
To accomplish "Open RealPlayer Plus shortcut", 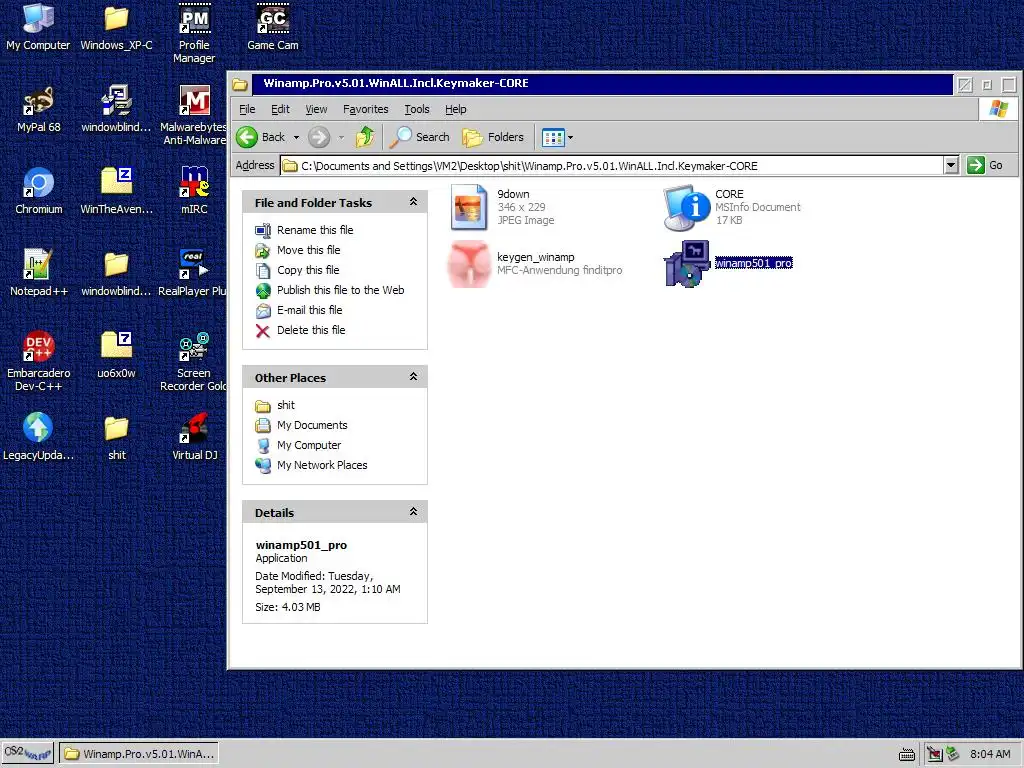I will tap(194, 272).
